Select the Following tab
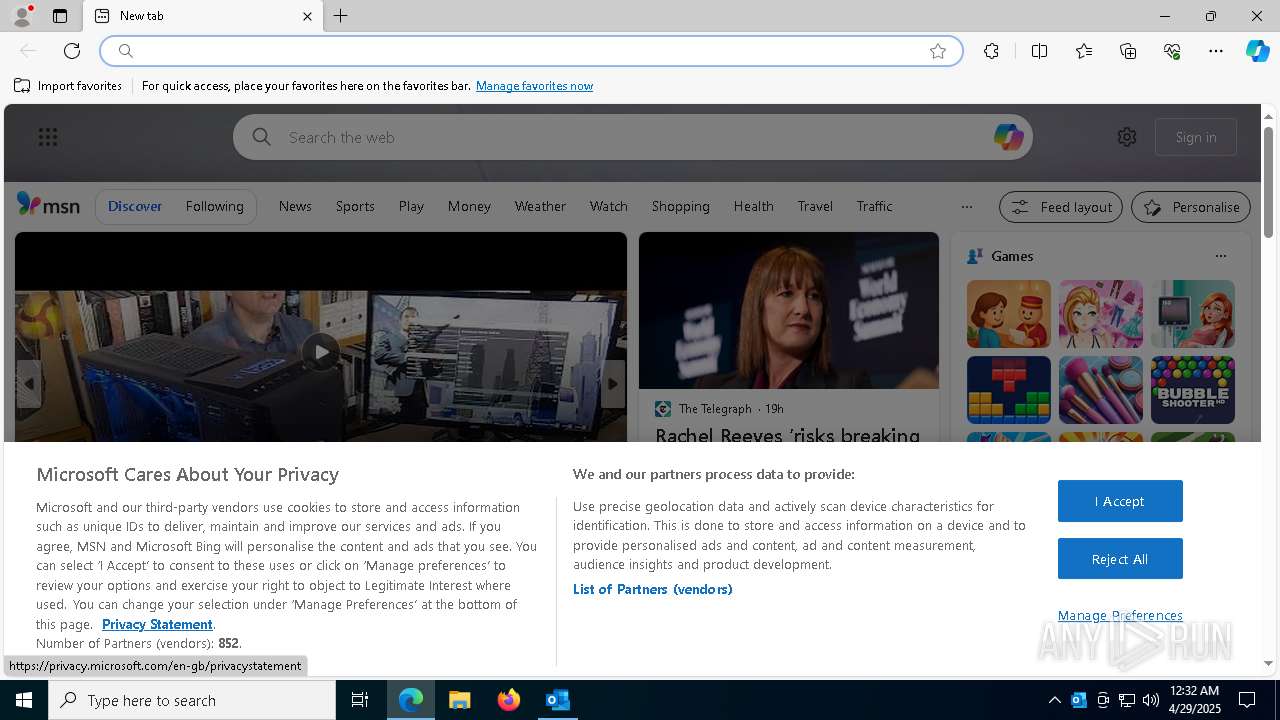The image size is (1280, 720). (214, 206)
